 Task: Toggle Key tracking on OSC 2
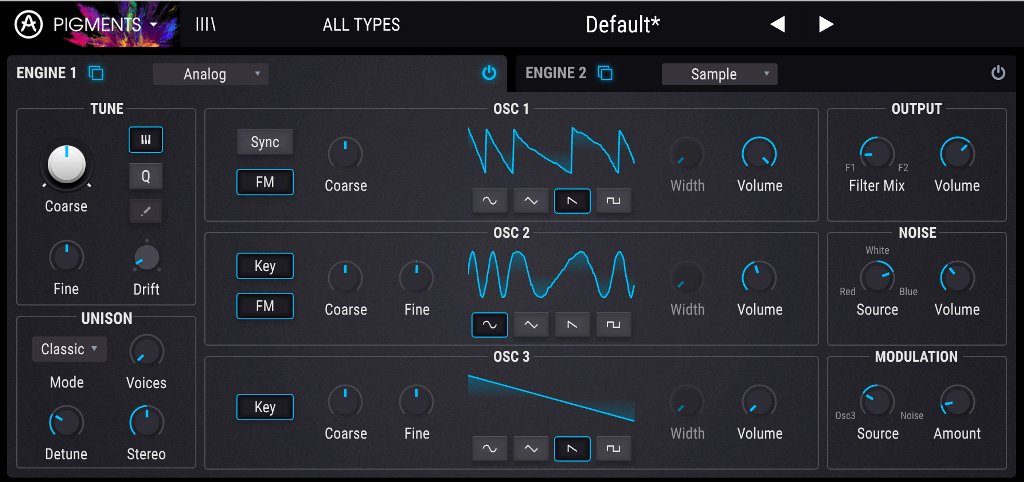[x=265, y=266]
